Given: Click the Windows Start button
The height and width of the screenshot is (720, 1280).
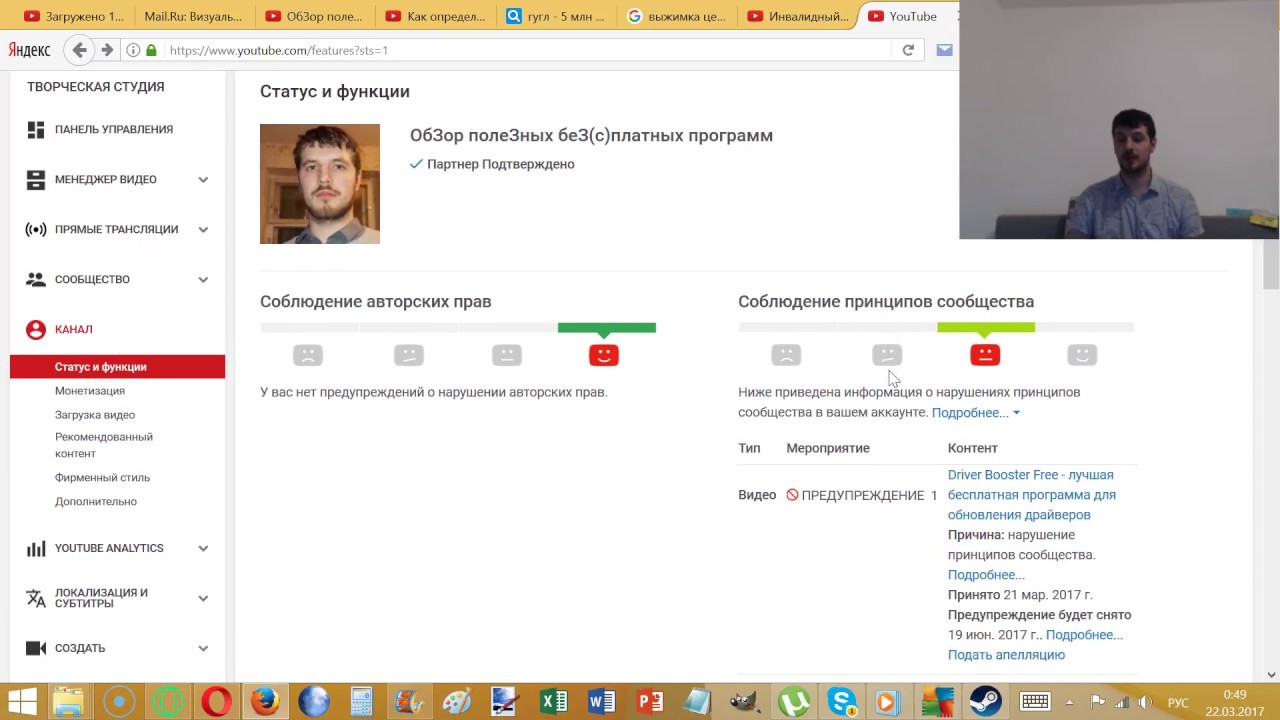Looking at the screenshot, I should coord(22,701).
